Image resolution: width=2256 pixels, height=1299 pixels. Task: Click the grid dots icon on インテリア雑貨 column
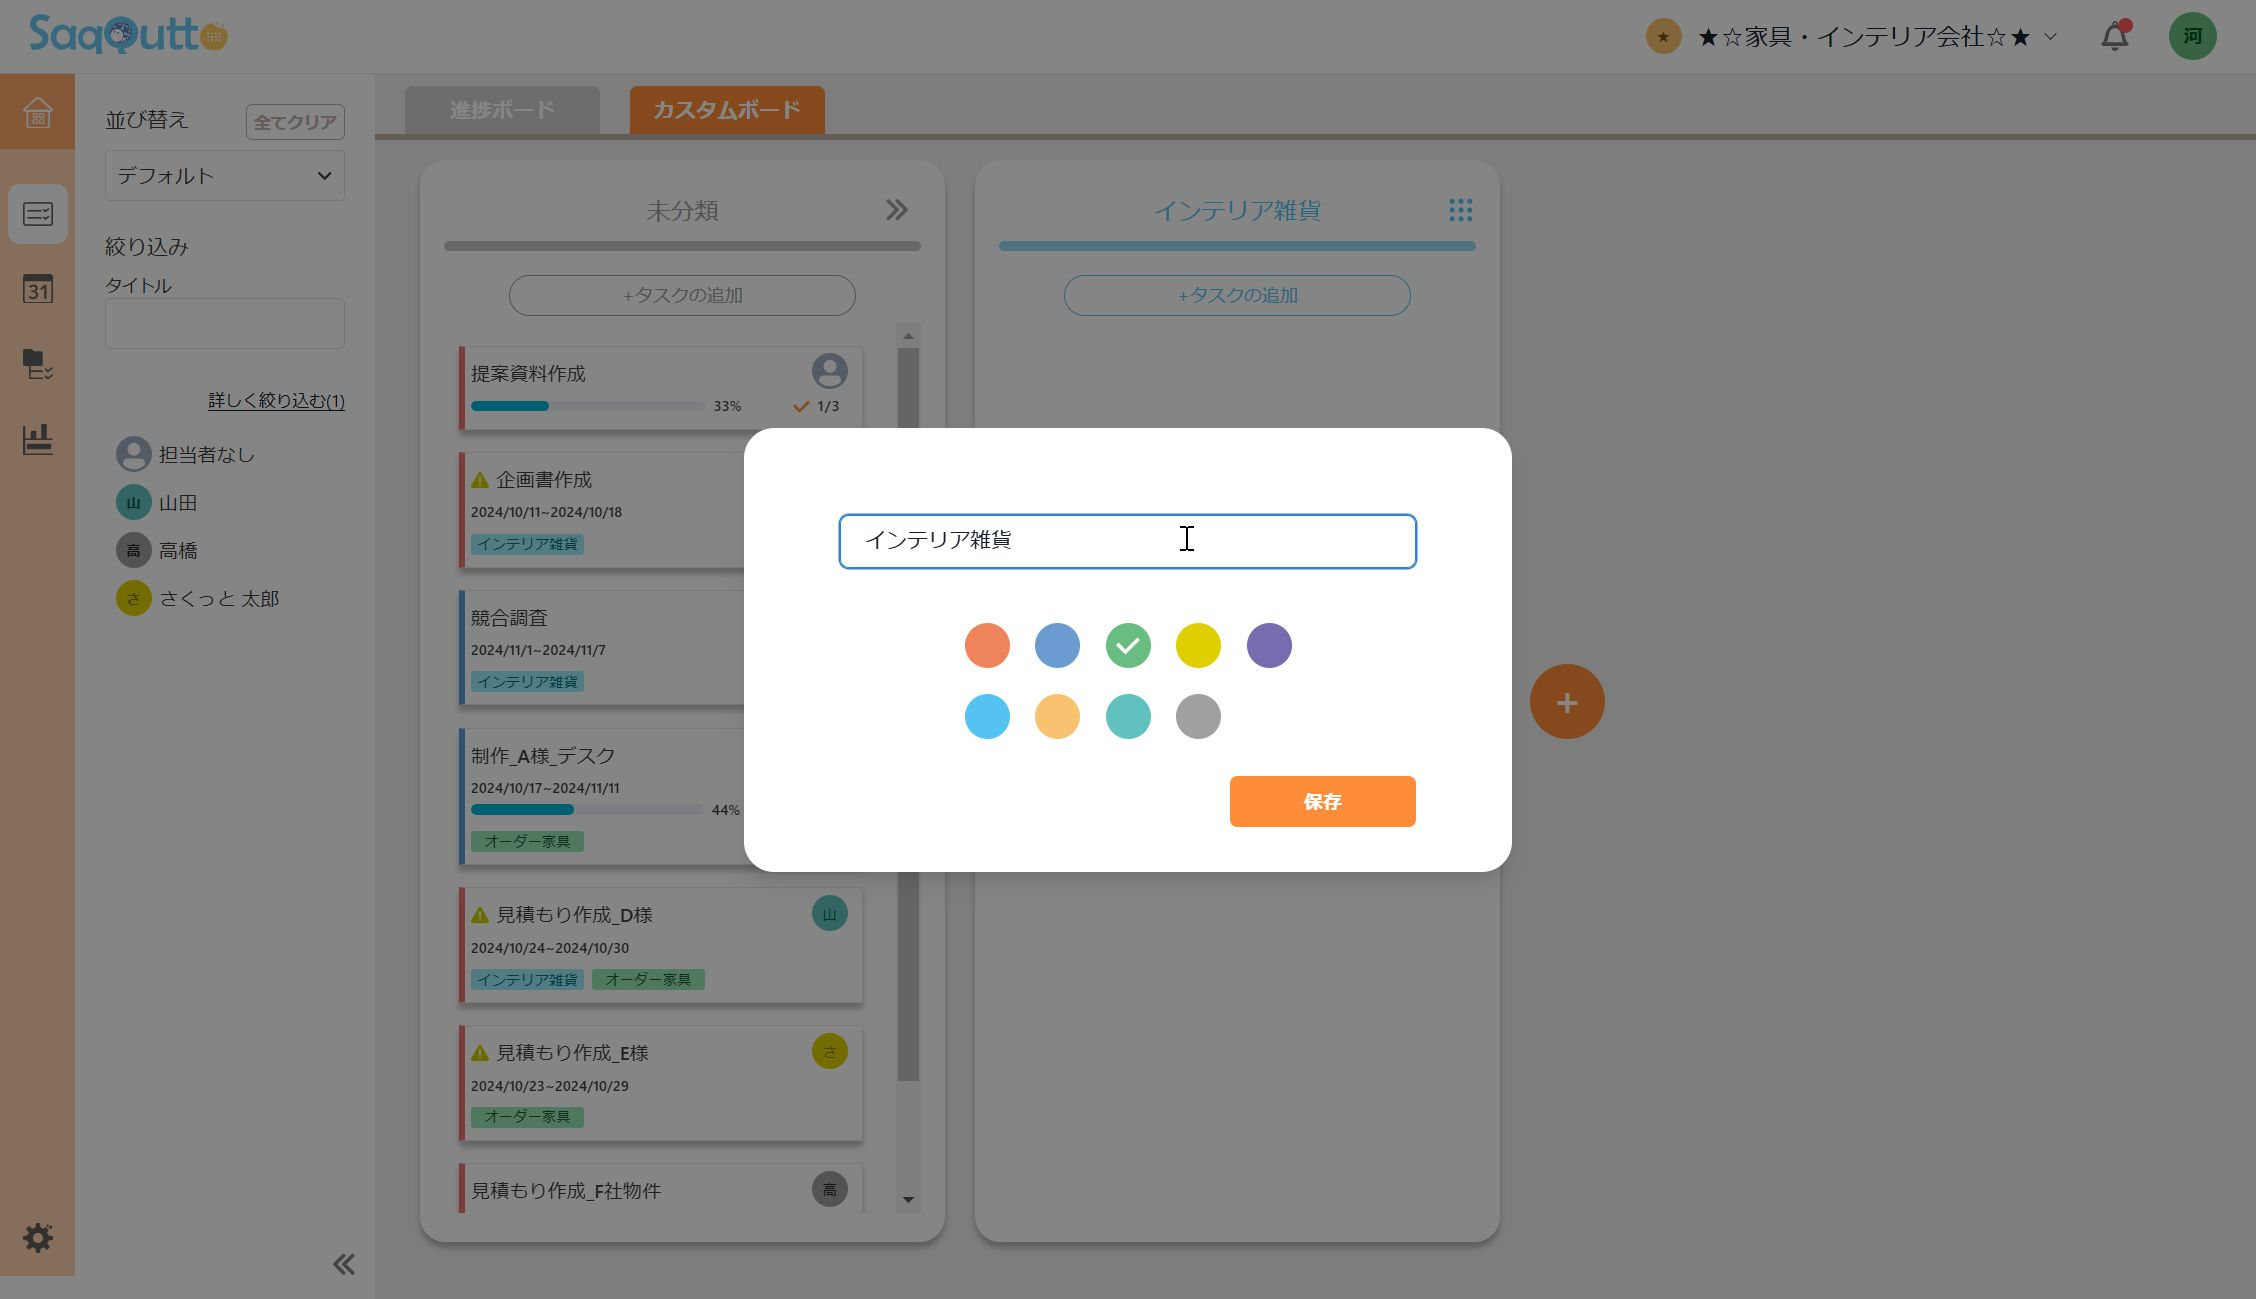coord(1460,210)
